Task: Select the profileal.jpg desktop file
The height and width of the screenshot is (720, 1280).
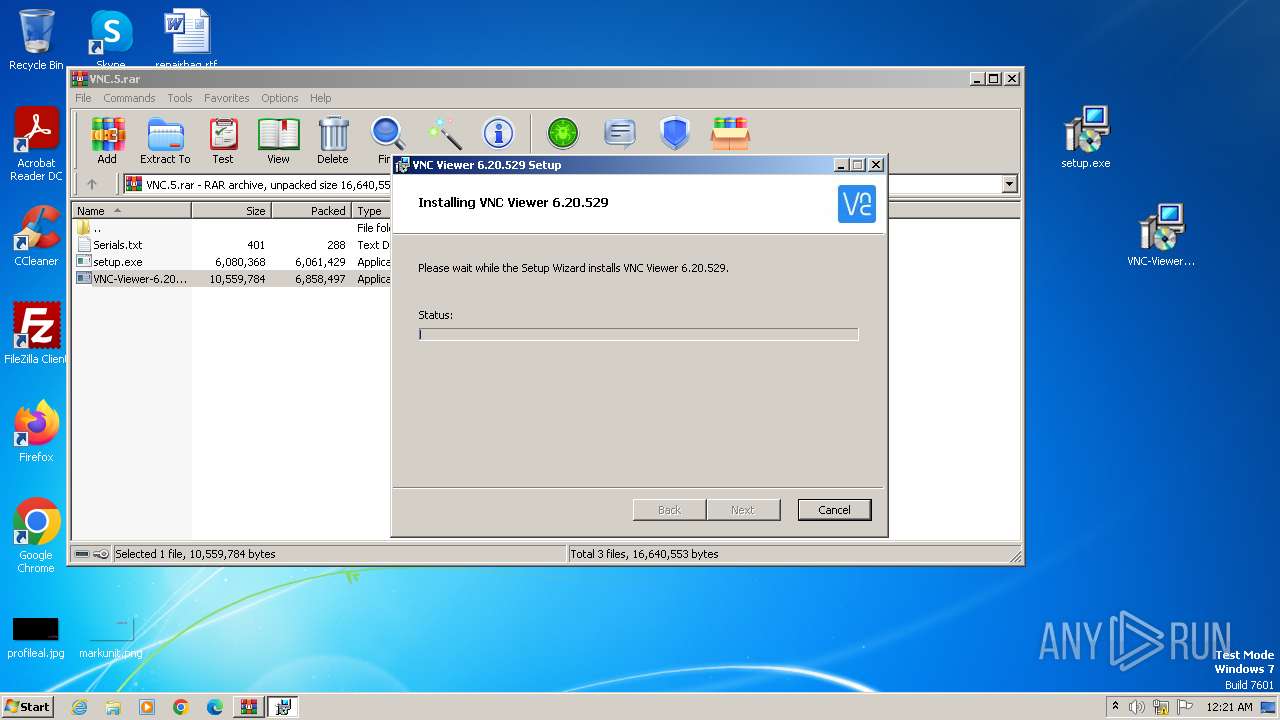Action: coord(36,636)
